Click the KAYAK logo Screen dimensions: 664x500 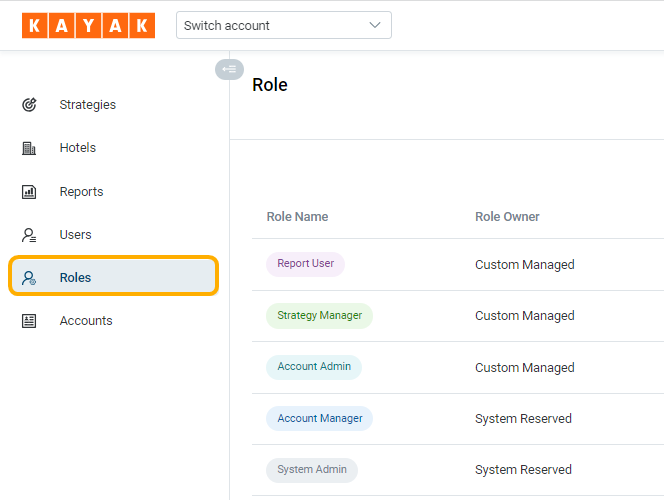coord(88,25)
